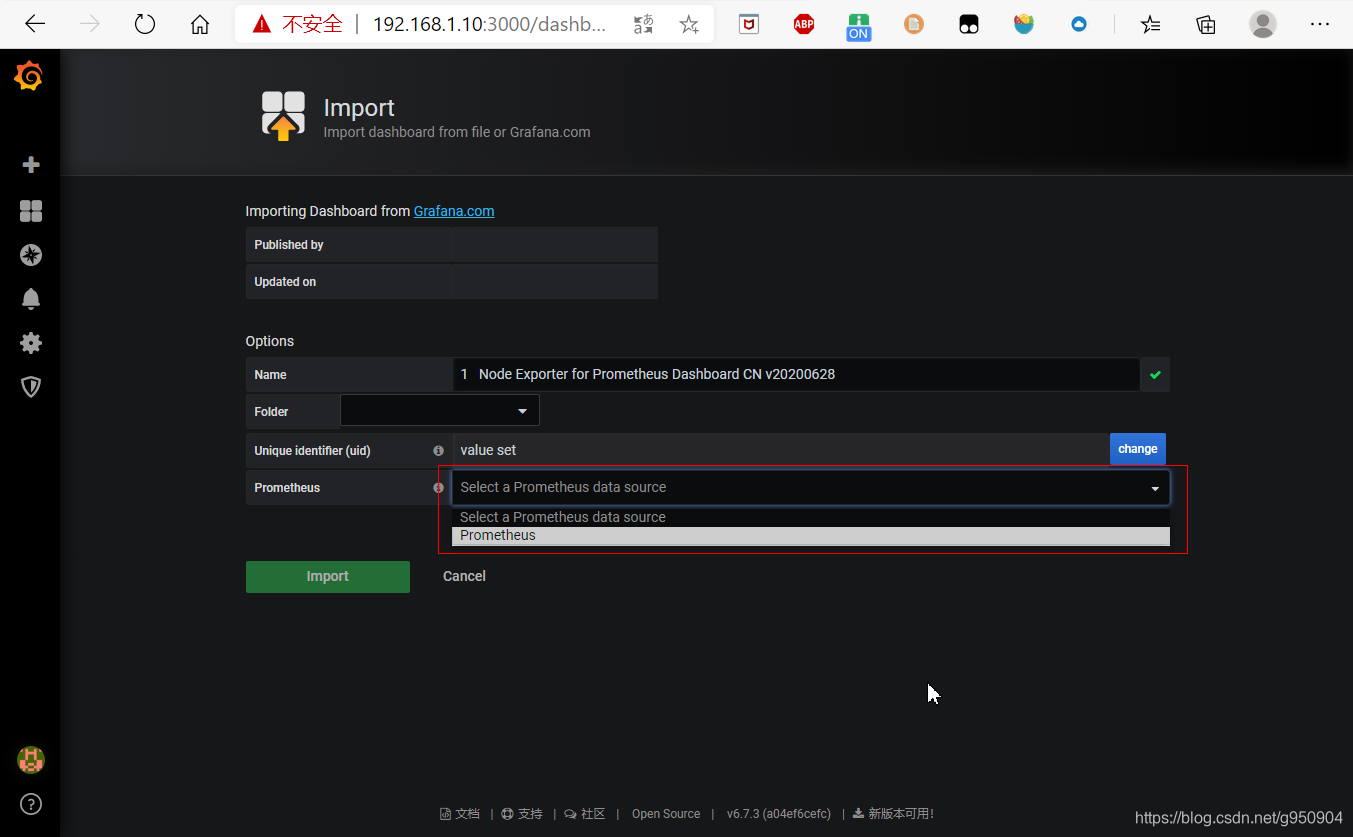Click the Prometheus info icon

tap(438, 488)
